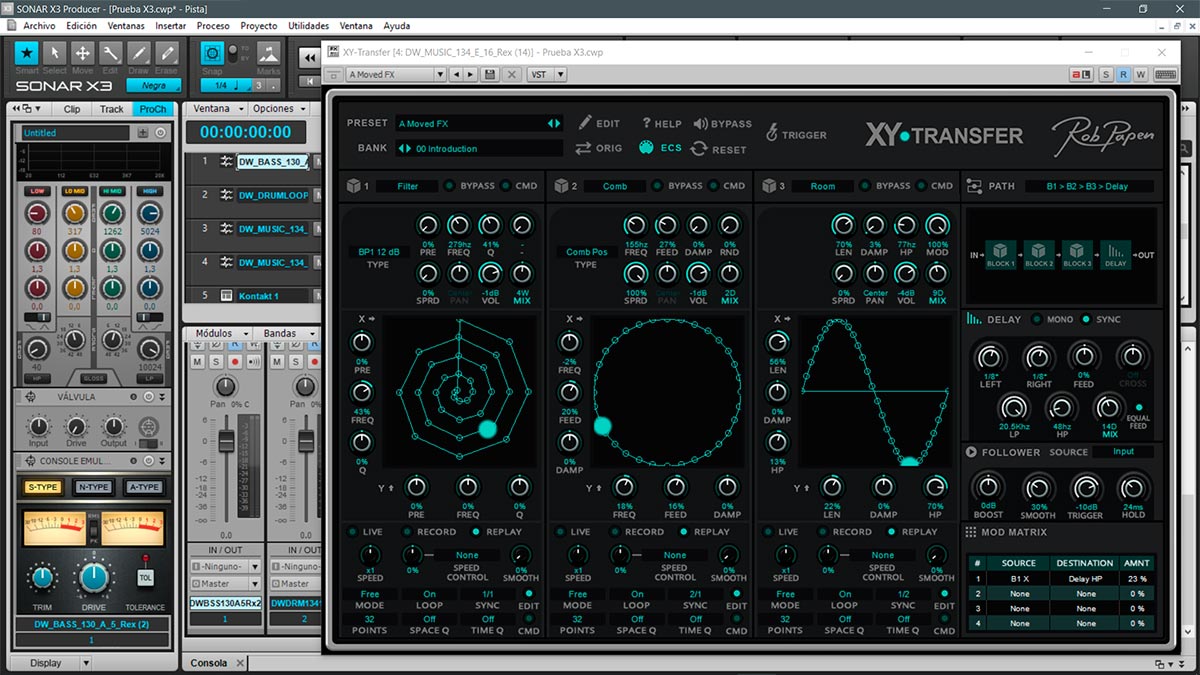Pick the Edit tool

pos(111,53)
